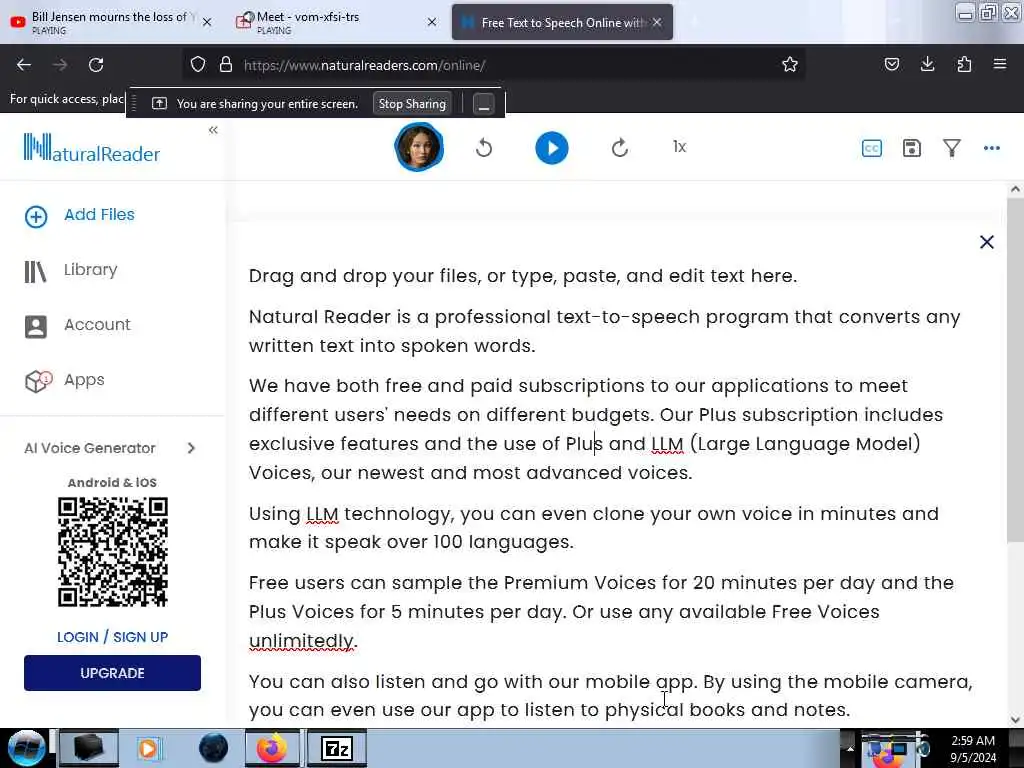Close the Bill Jensen YouTube tab
The image size is (1024, 768).
coord(207,22)
